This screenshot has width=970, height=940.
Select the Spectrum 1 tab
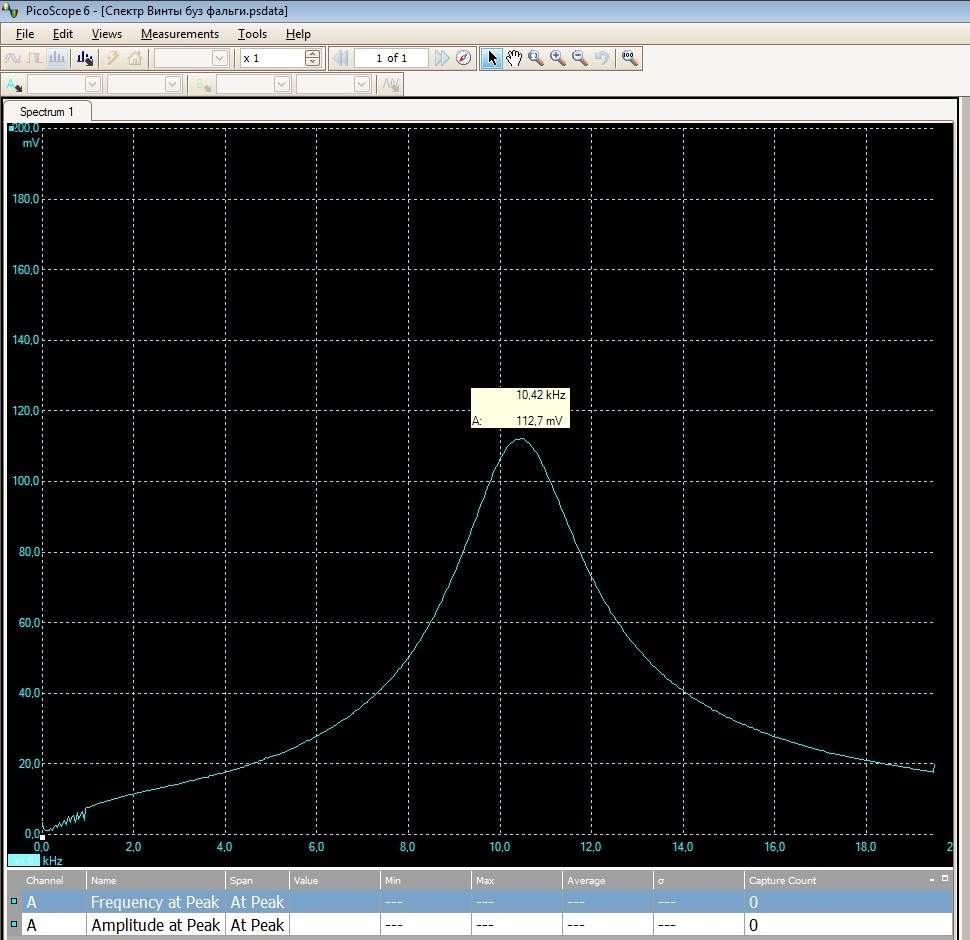click(47, 112)
